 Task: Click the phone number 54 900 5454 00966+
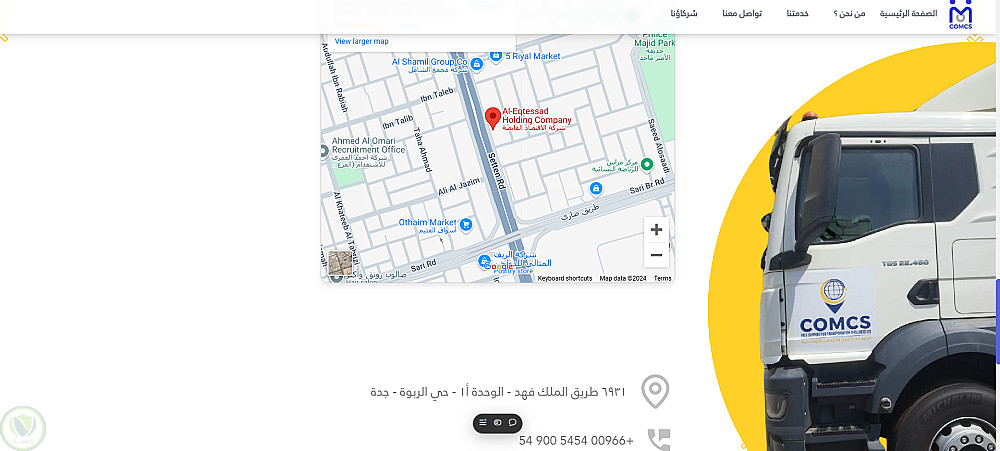click(576, 440)
